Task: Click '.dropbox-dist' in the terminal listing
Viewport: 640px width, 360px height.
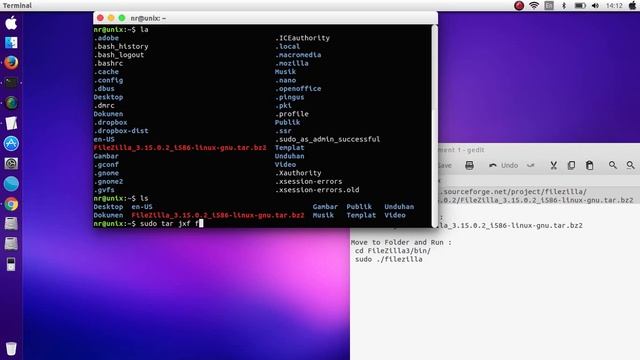Action: pos(121,131)
